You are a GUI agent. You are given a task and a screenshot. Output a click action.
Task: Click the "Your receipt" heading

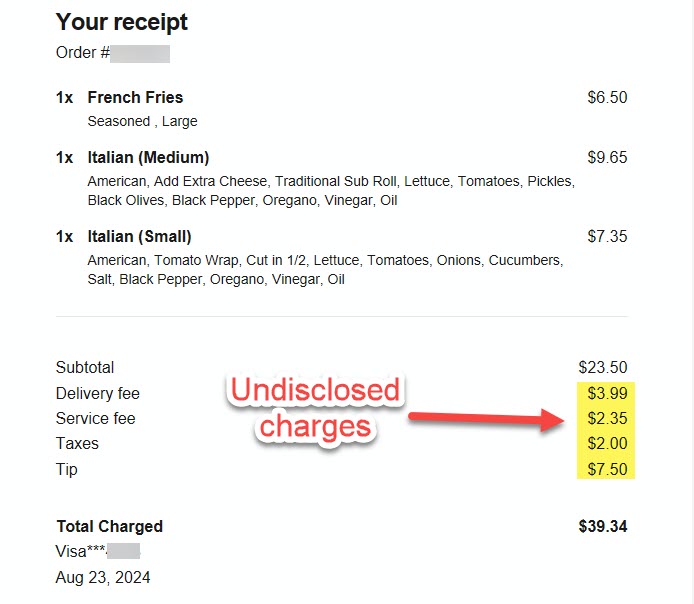122,22
